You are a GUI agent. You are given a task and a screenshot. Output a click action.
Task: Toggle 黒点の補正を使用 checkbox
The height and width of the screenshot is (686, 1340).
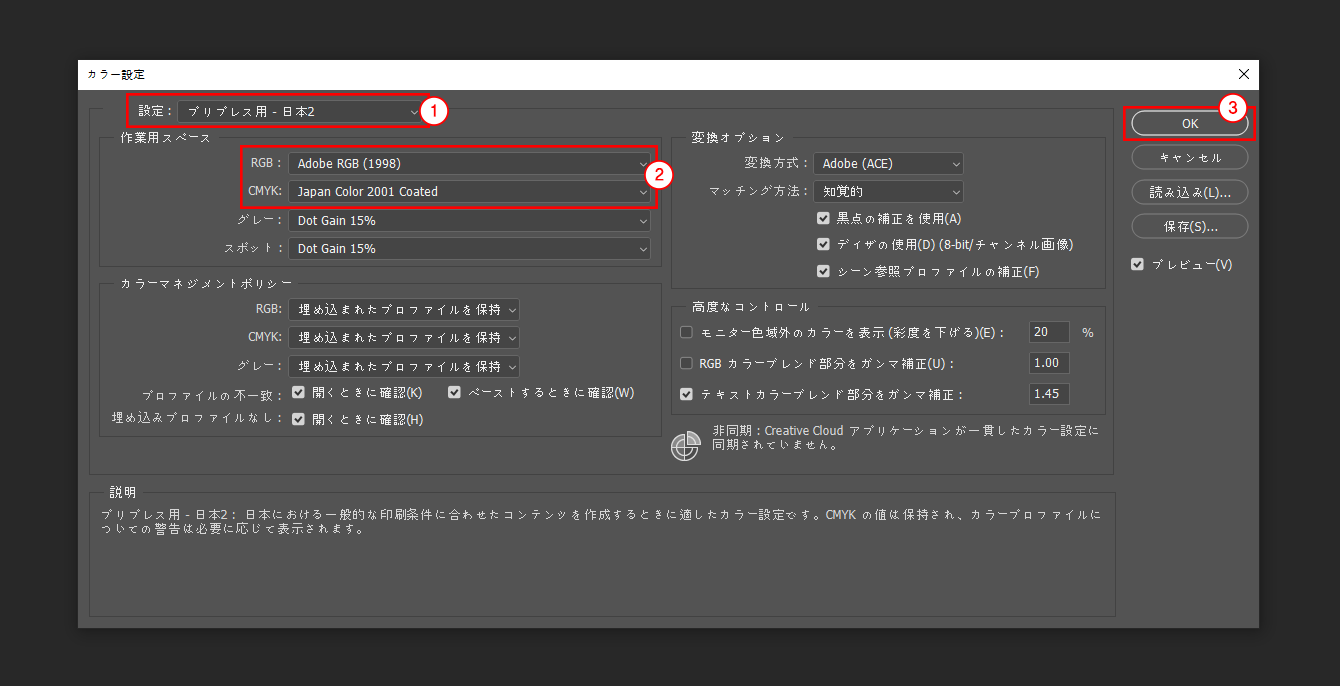pyautogui.click(x=823, y=218)
